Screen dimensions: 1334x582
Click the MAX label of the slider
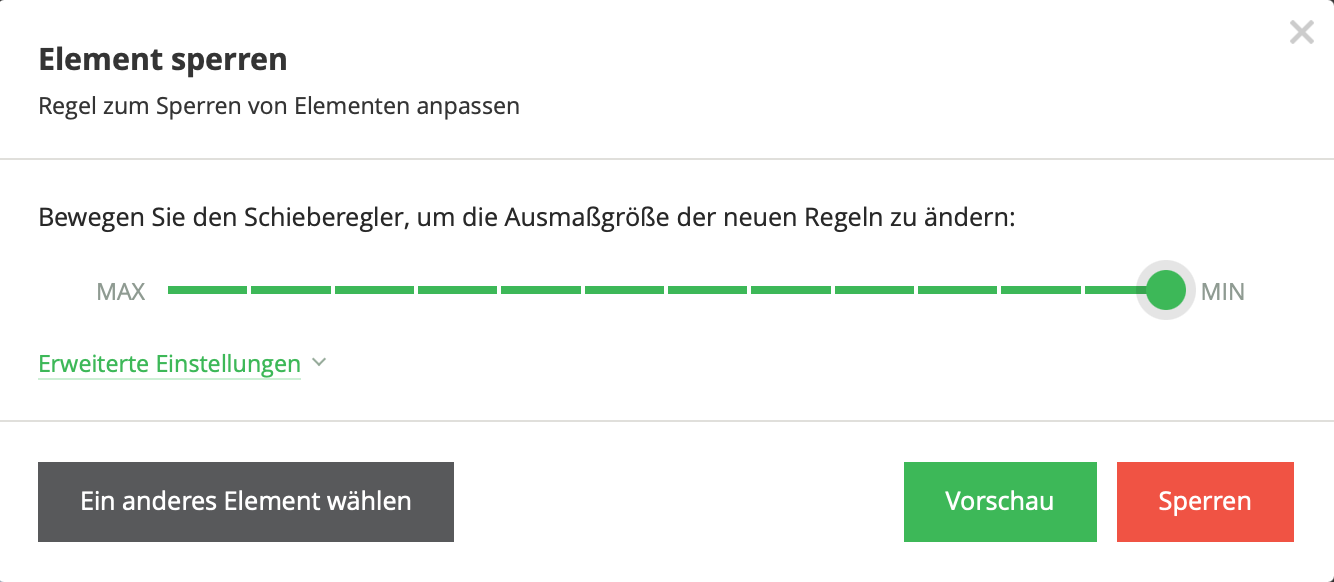[121, 292]
